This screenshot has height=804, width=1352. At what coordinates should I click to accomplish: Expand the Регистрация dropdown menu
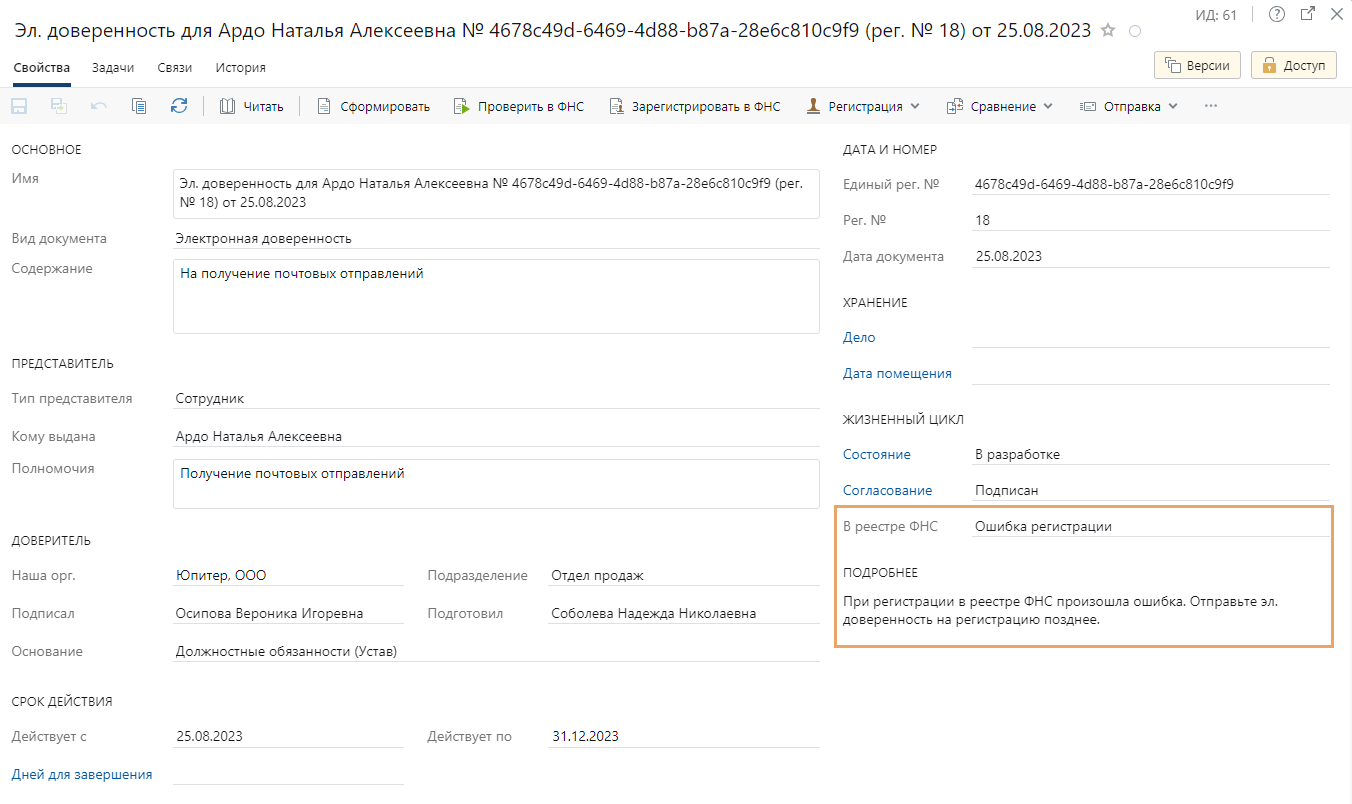[864, 106]
